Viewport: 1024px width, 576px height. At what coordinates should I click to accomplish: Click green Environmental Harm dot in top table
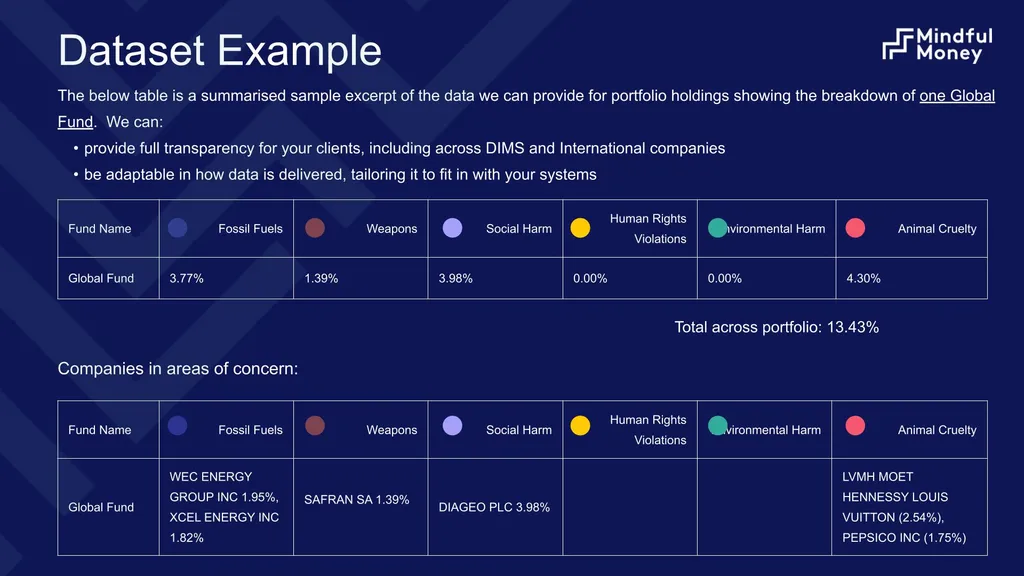[x=718, y=228]
